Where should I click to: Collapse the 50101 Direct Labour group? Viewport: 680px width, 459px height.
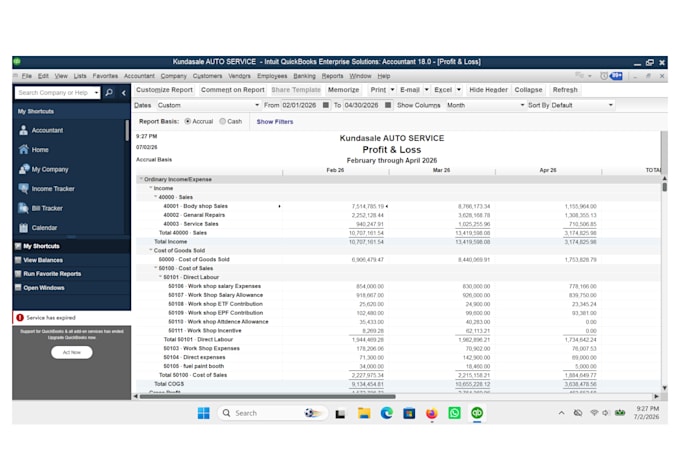tap(160, 277)
